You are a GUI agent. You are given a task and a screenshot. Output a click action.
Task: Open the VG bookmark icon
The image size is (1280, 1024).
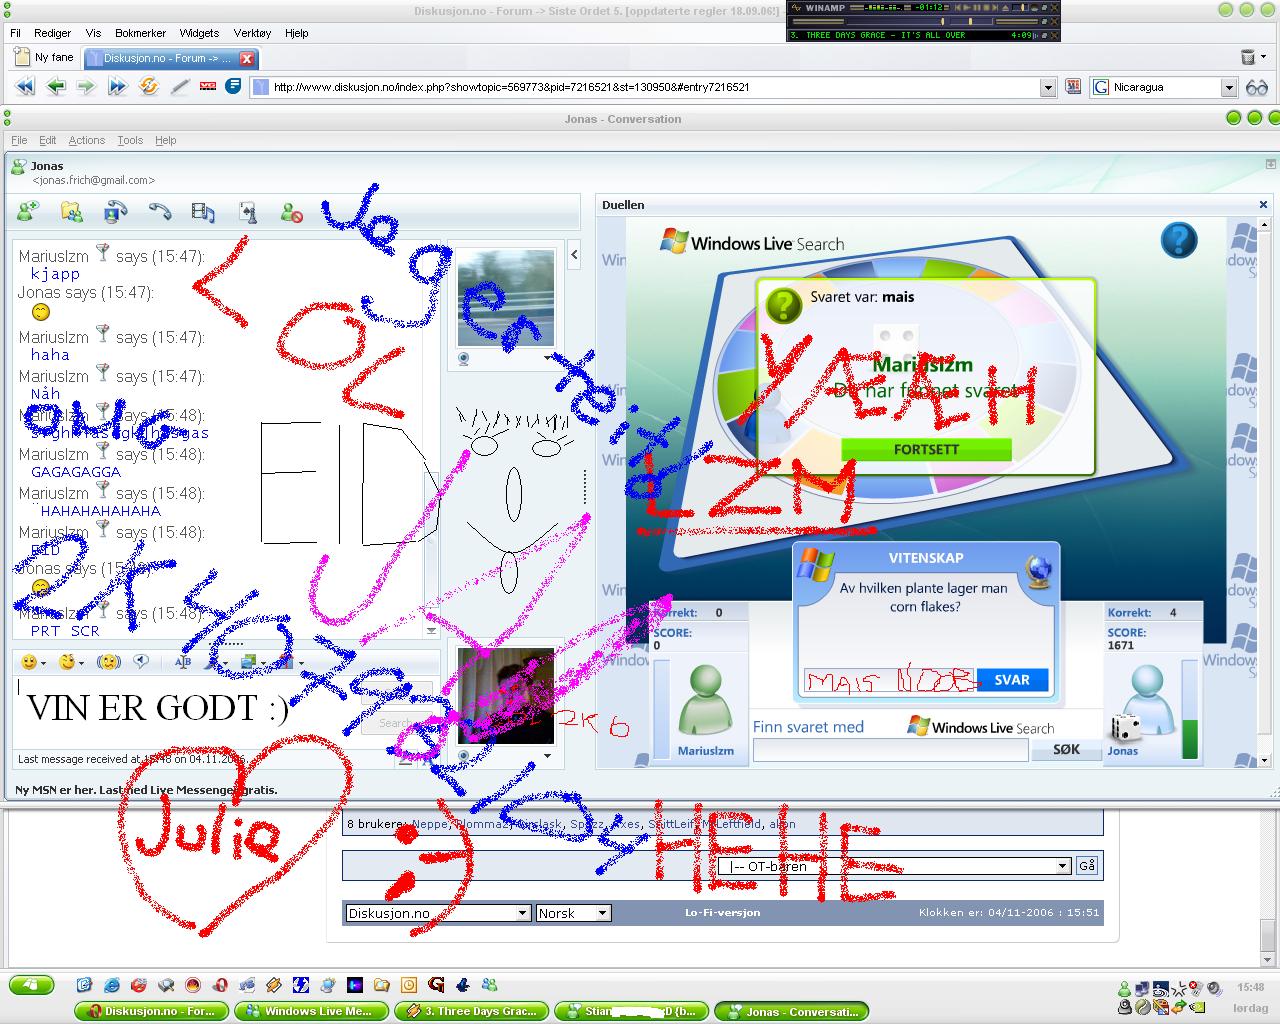tap(208, 87)
